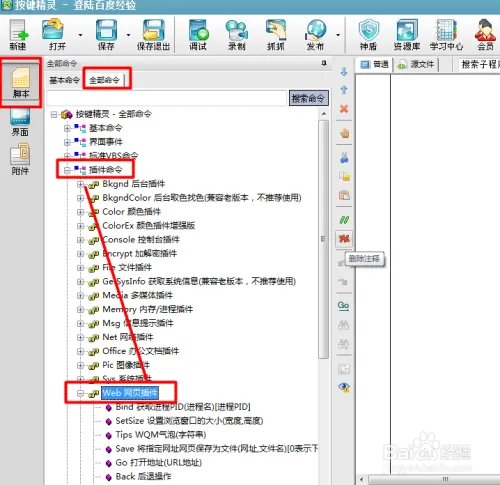500x485 pixels.
Task: Select the Msg 信息提示插件 item
Action: [x=138, y=323]
